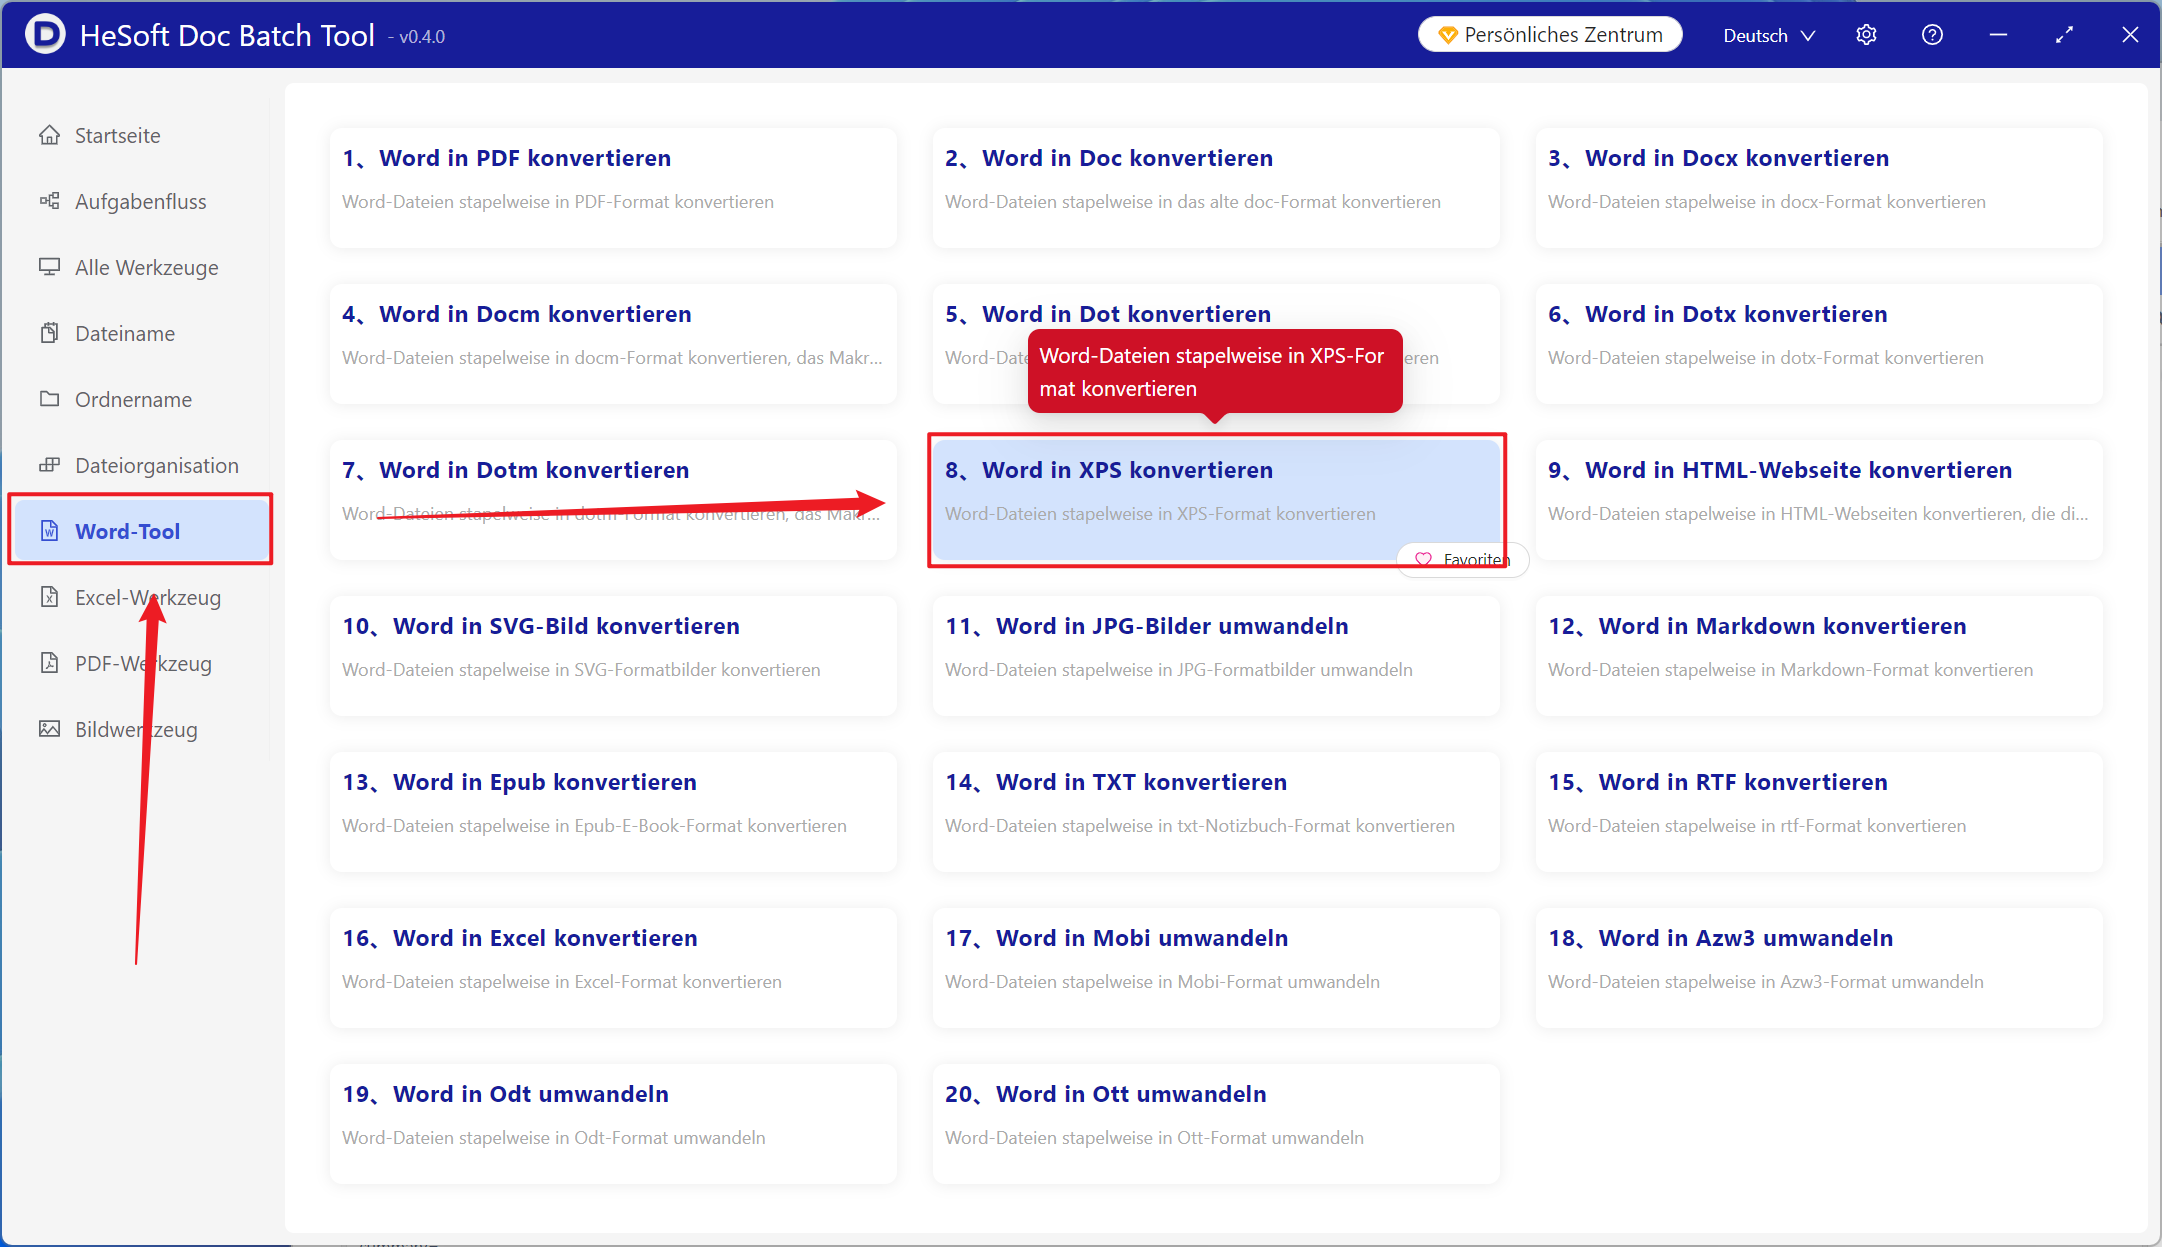Open Word in Docm konvertieren card

pos(613,344)
